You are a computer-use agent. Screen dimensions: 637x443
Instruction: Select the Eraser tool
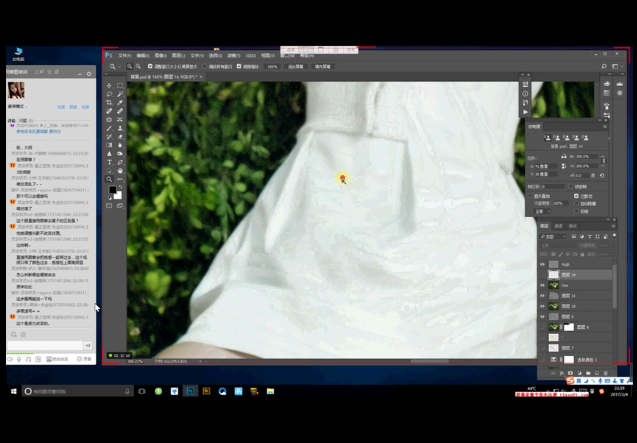point(120,137)
